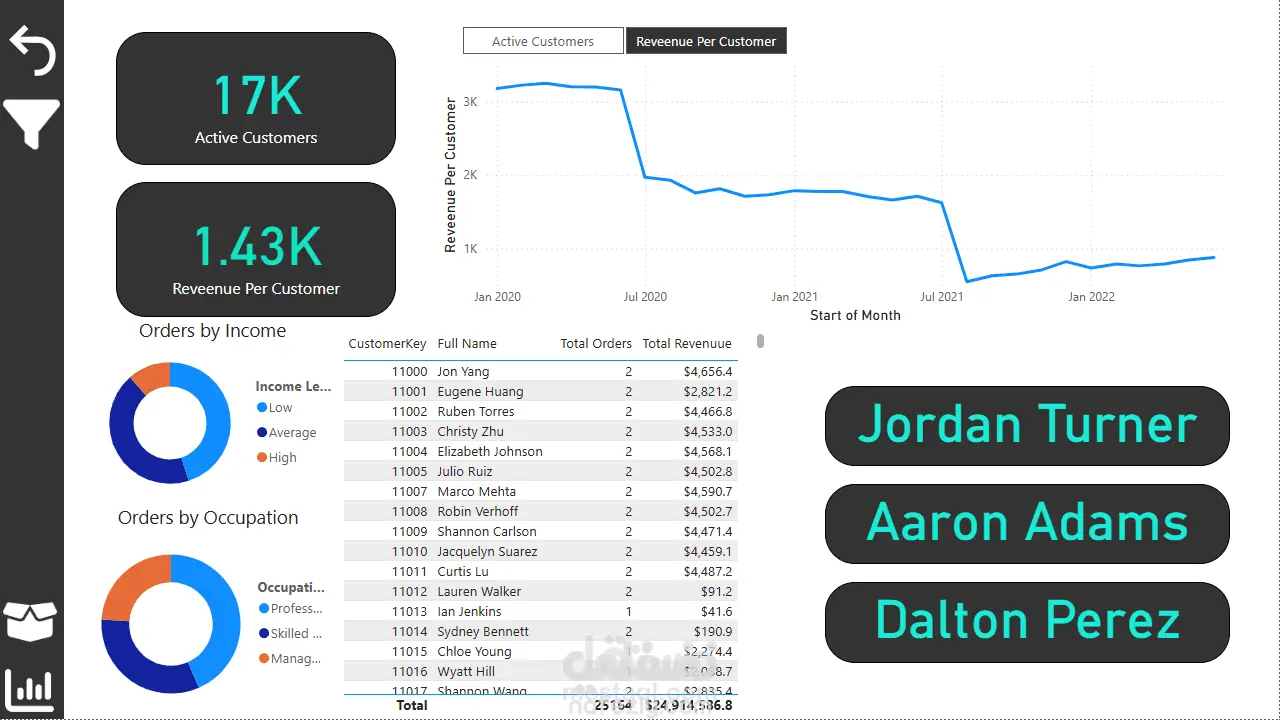Open the filter funnel icon
Screen dimensions: 1280x720
pos(32,124)
